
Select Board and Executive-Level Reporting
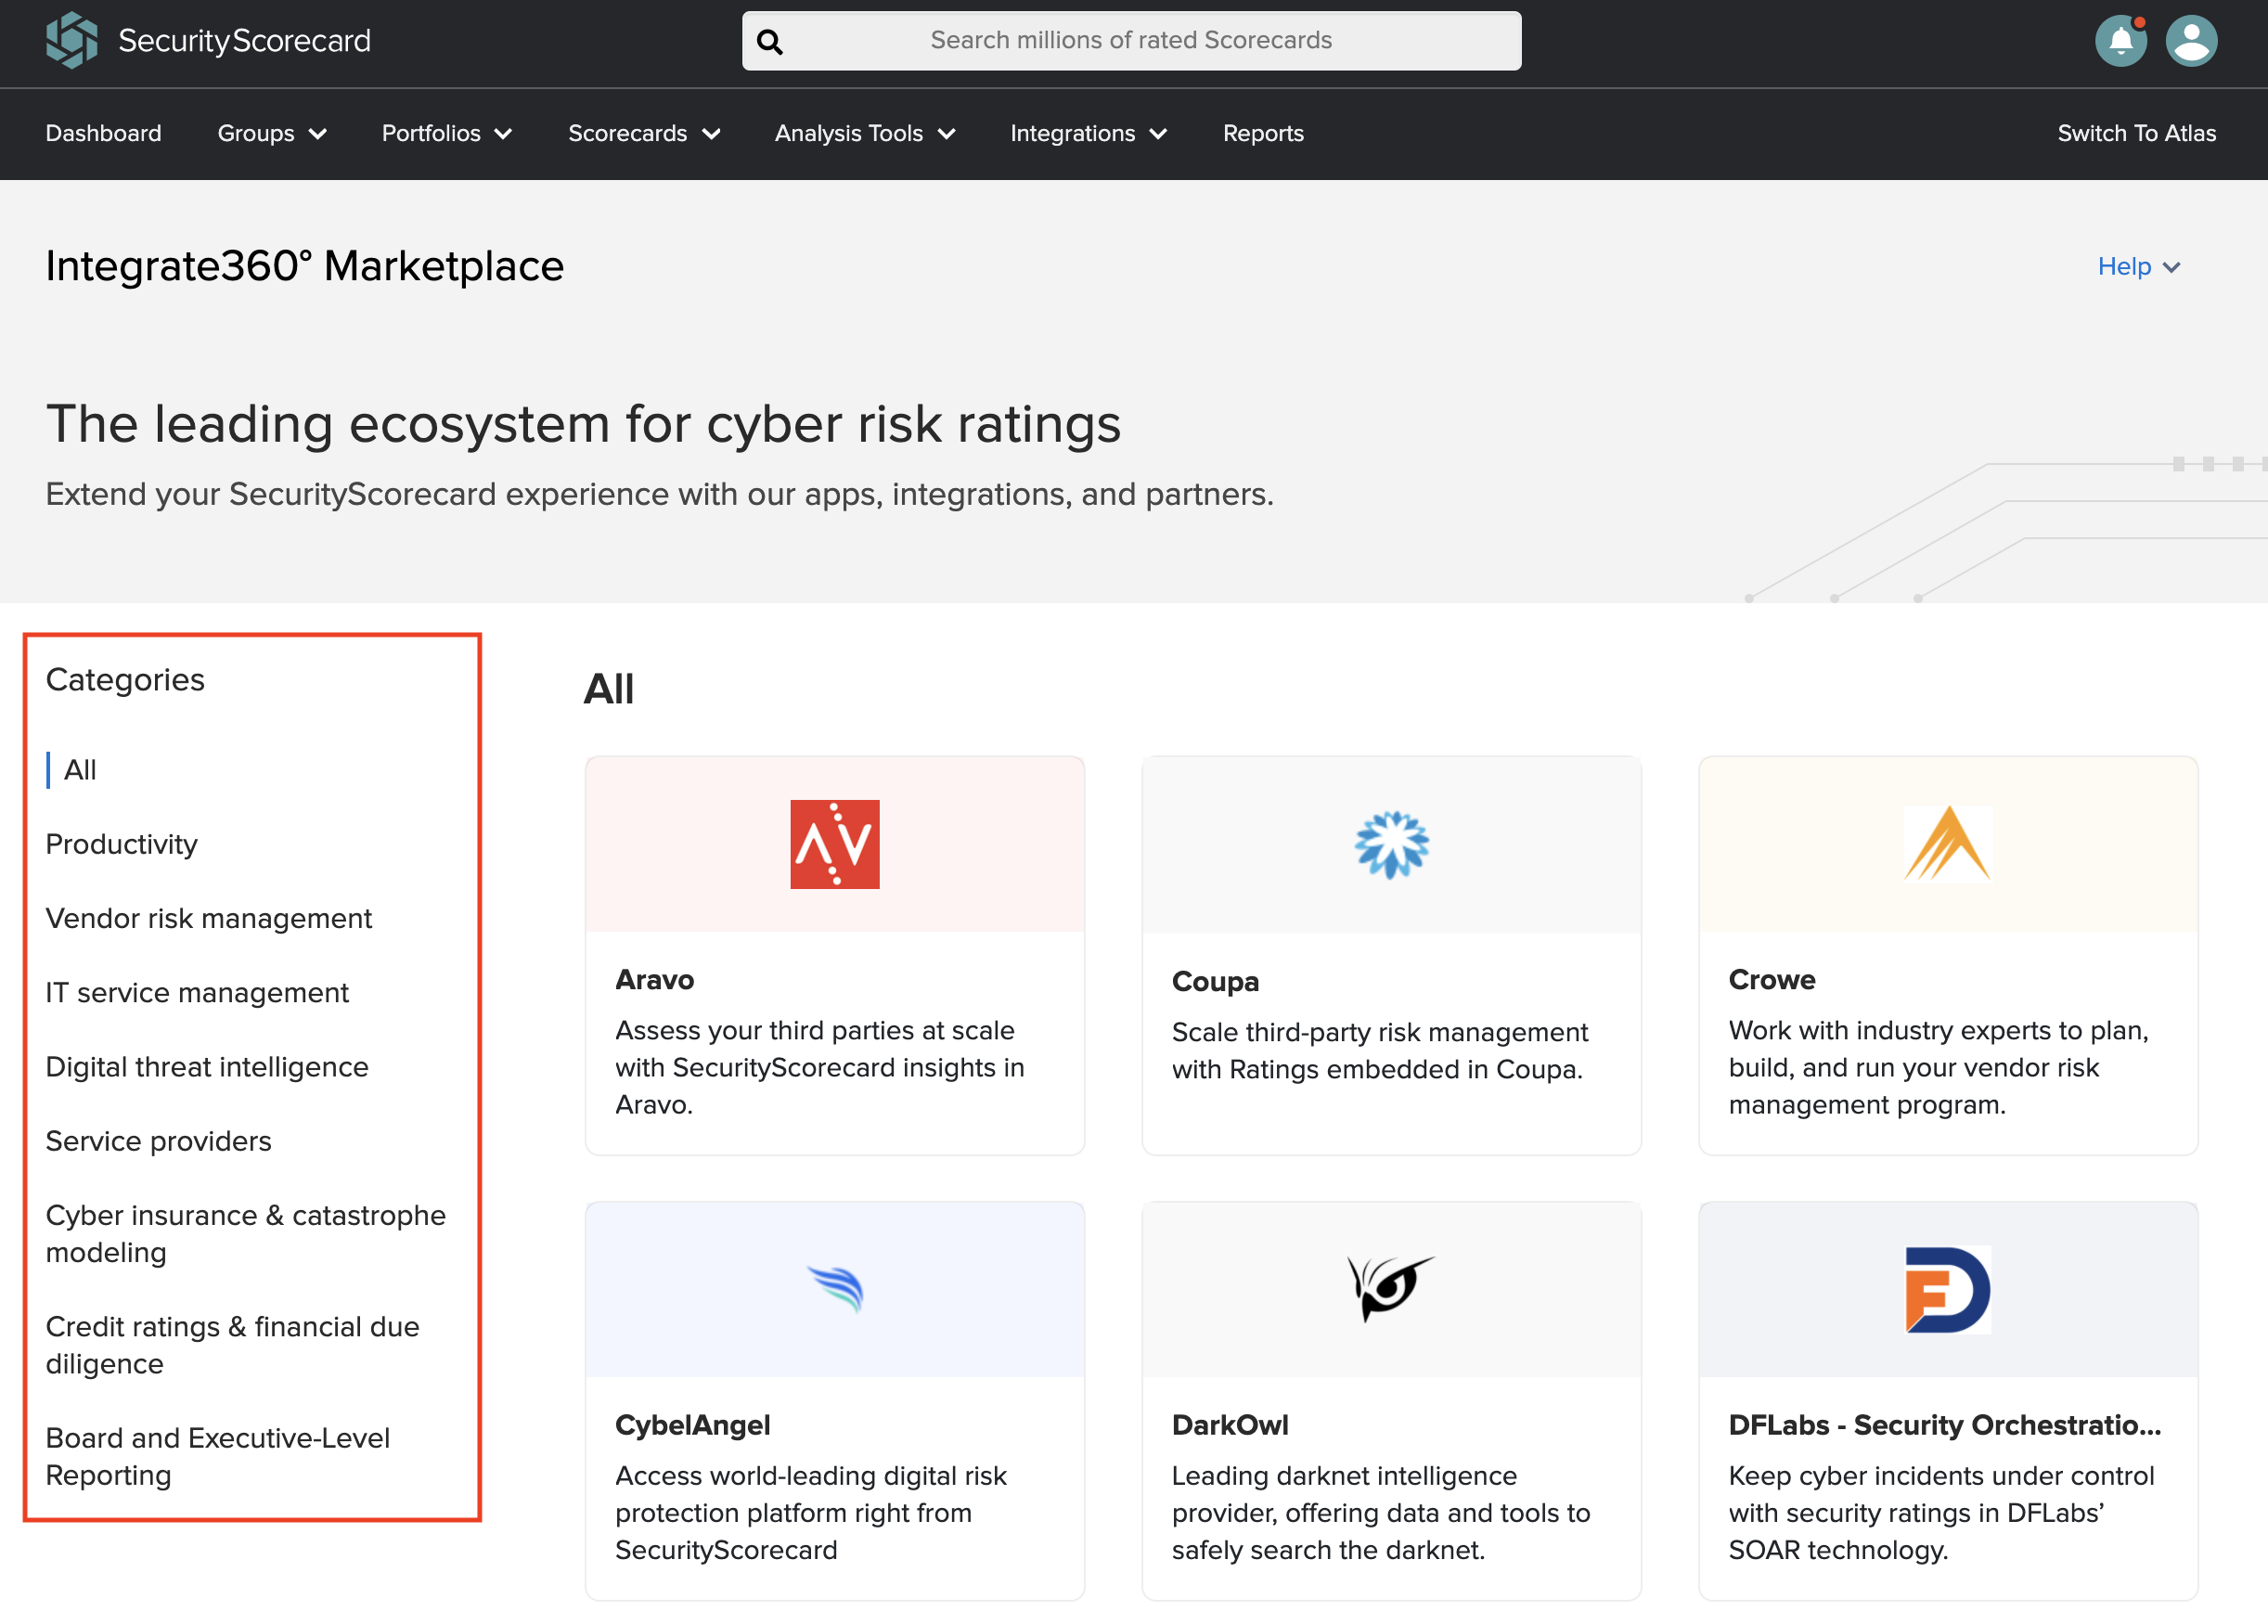point(218,1455)
